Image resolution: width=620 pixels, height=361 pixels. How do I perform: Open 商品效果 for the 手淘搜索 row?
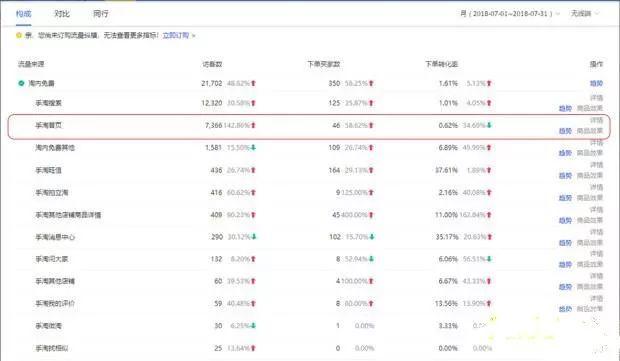[x=590, y=108]
